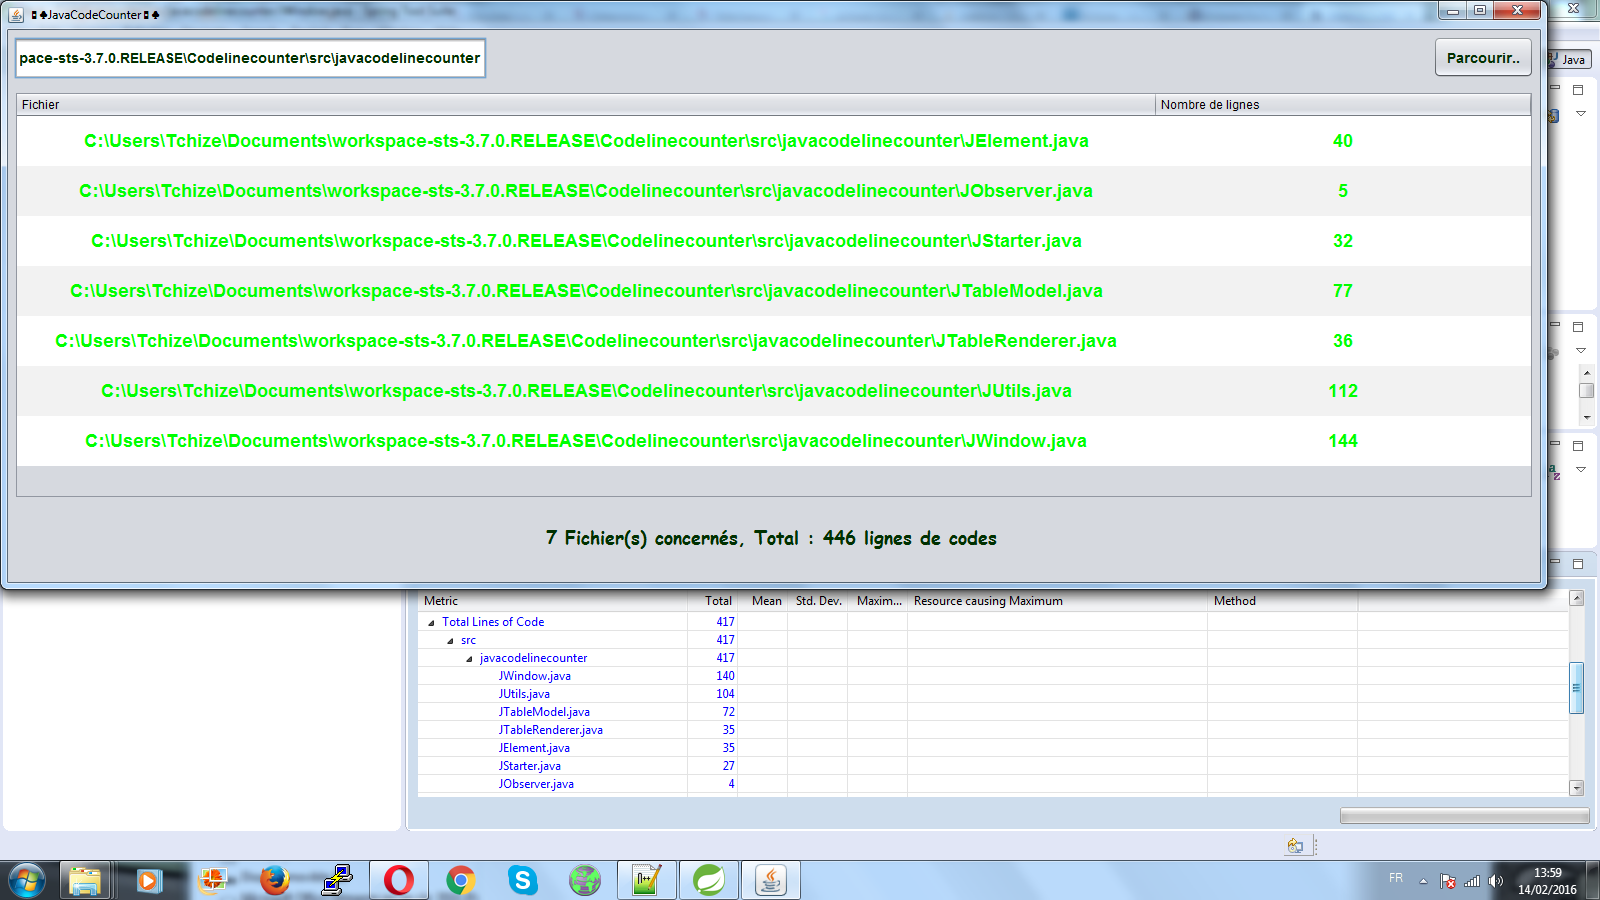Open Notepad++ from the taskbar

[x=646, y=880]
